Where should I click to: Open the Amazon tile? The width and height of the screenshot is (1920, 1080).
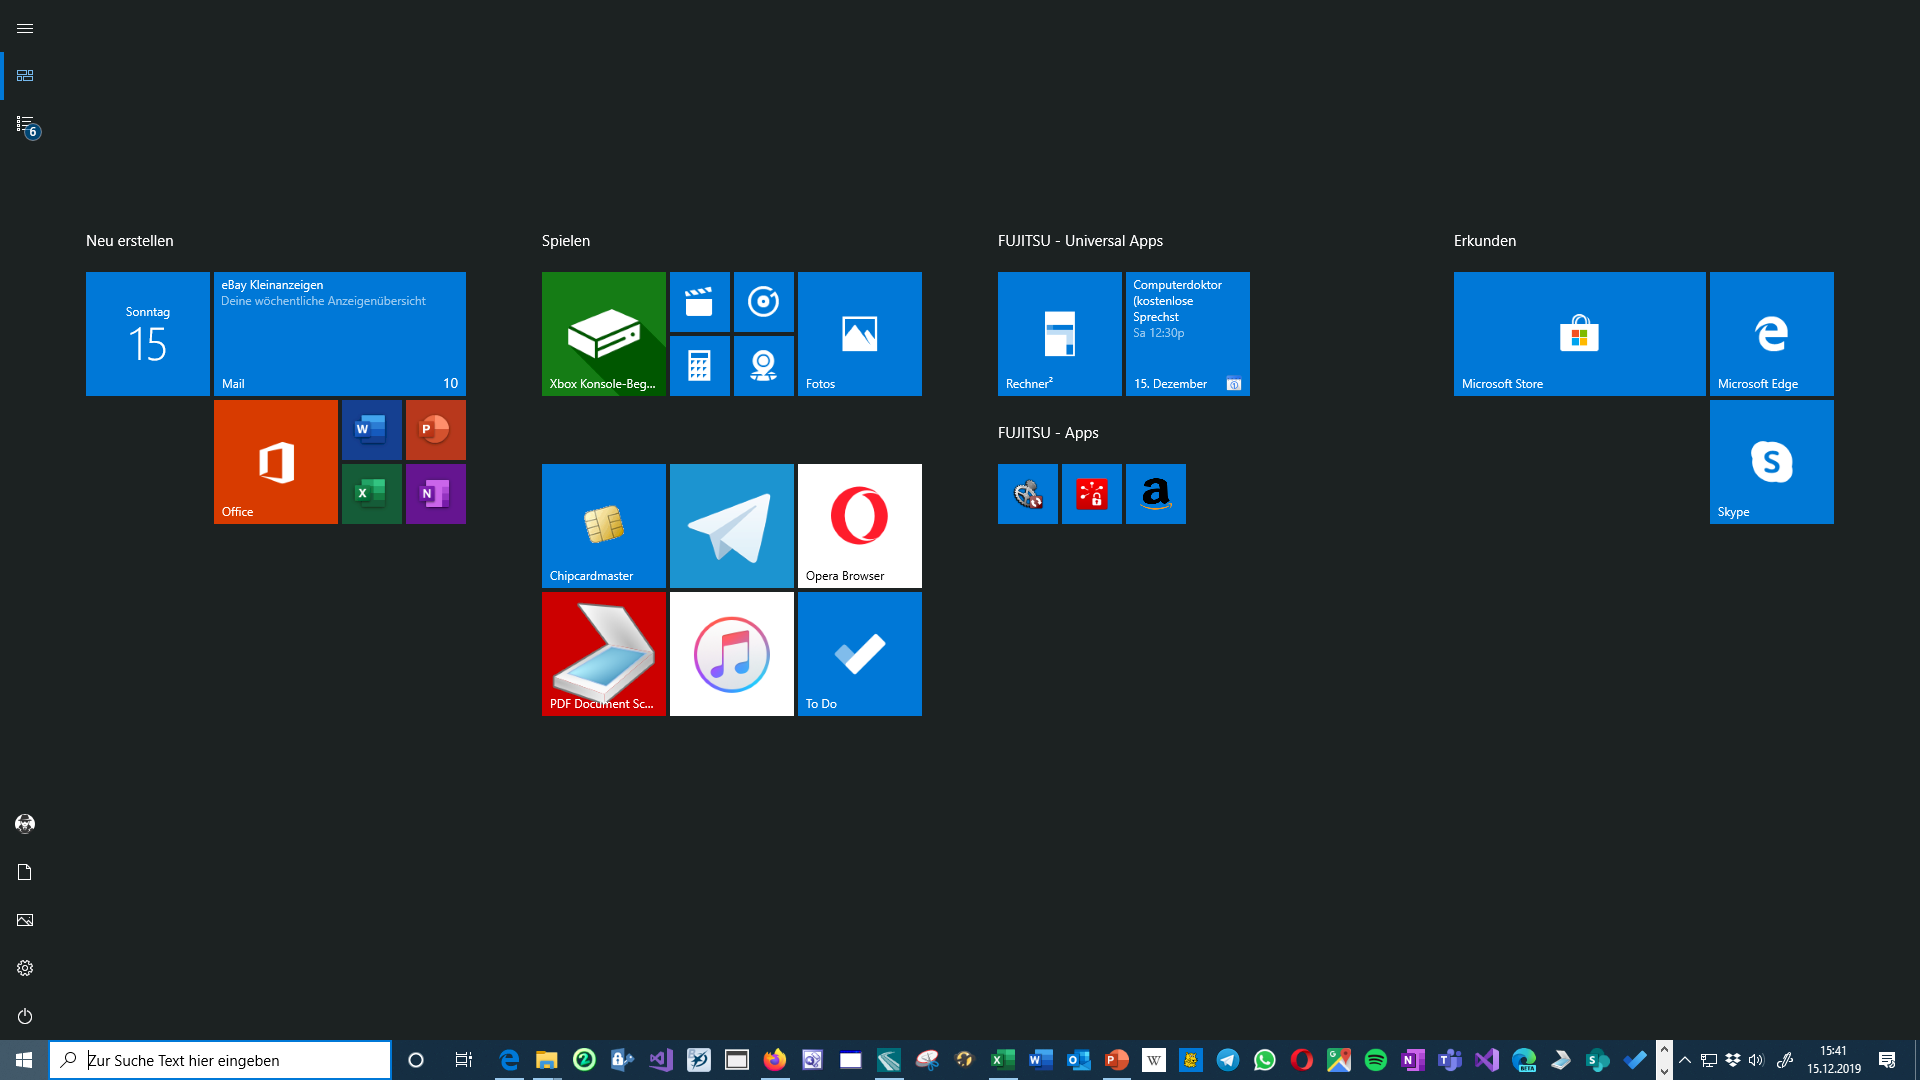pyautogui.click(x=1155, y=493)
